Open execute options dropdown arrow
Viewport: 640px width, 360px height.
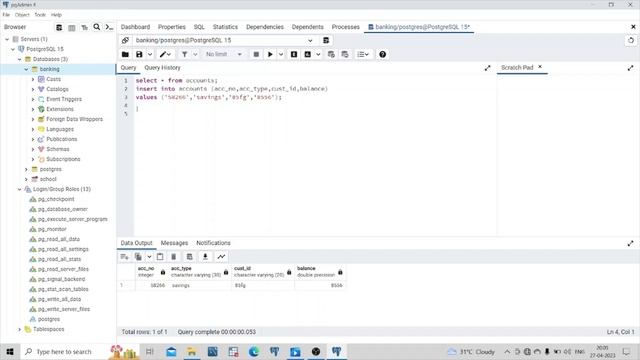[281, 54]
